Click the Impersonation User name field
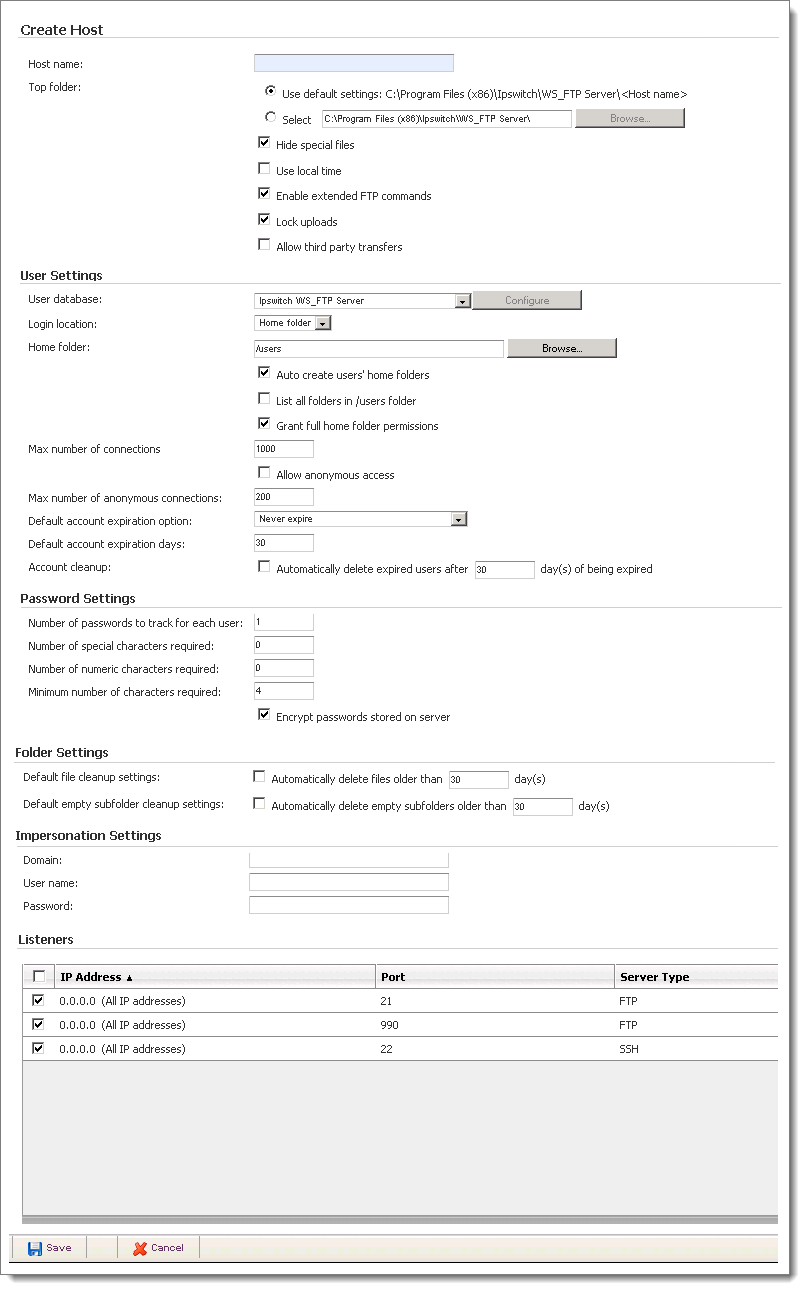This screenshot has height=1290, width=805. pyautogui.click(x=349, y=882)
